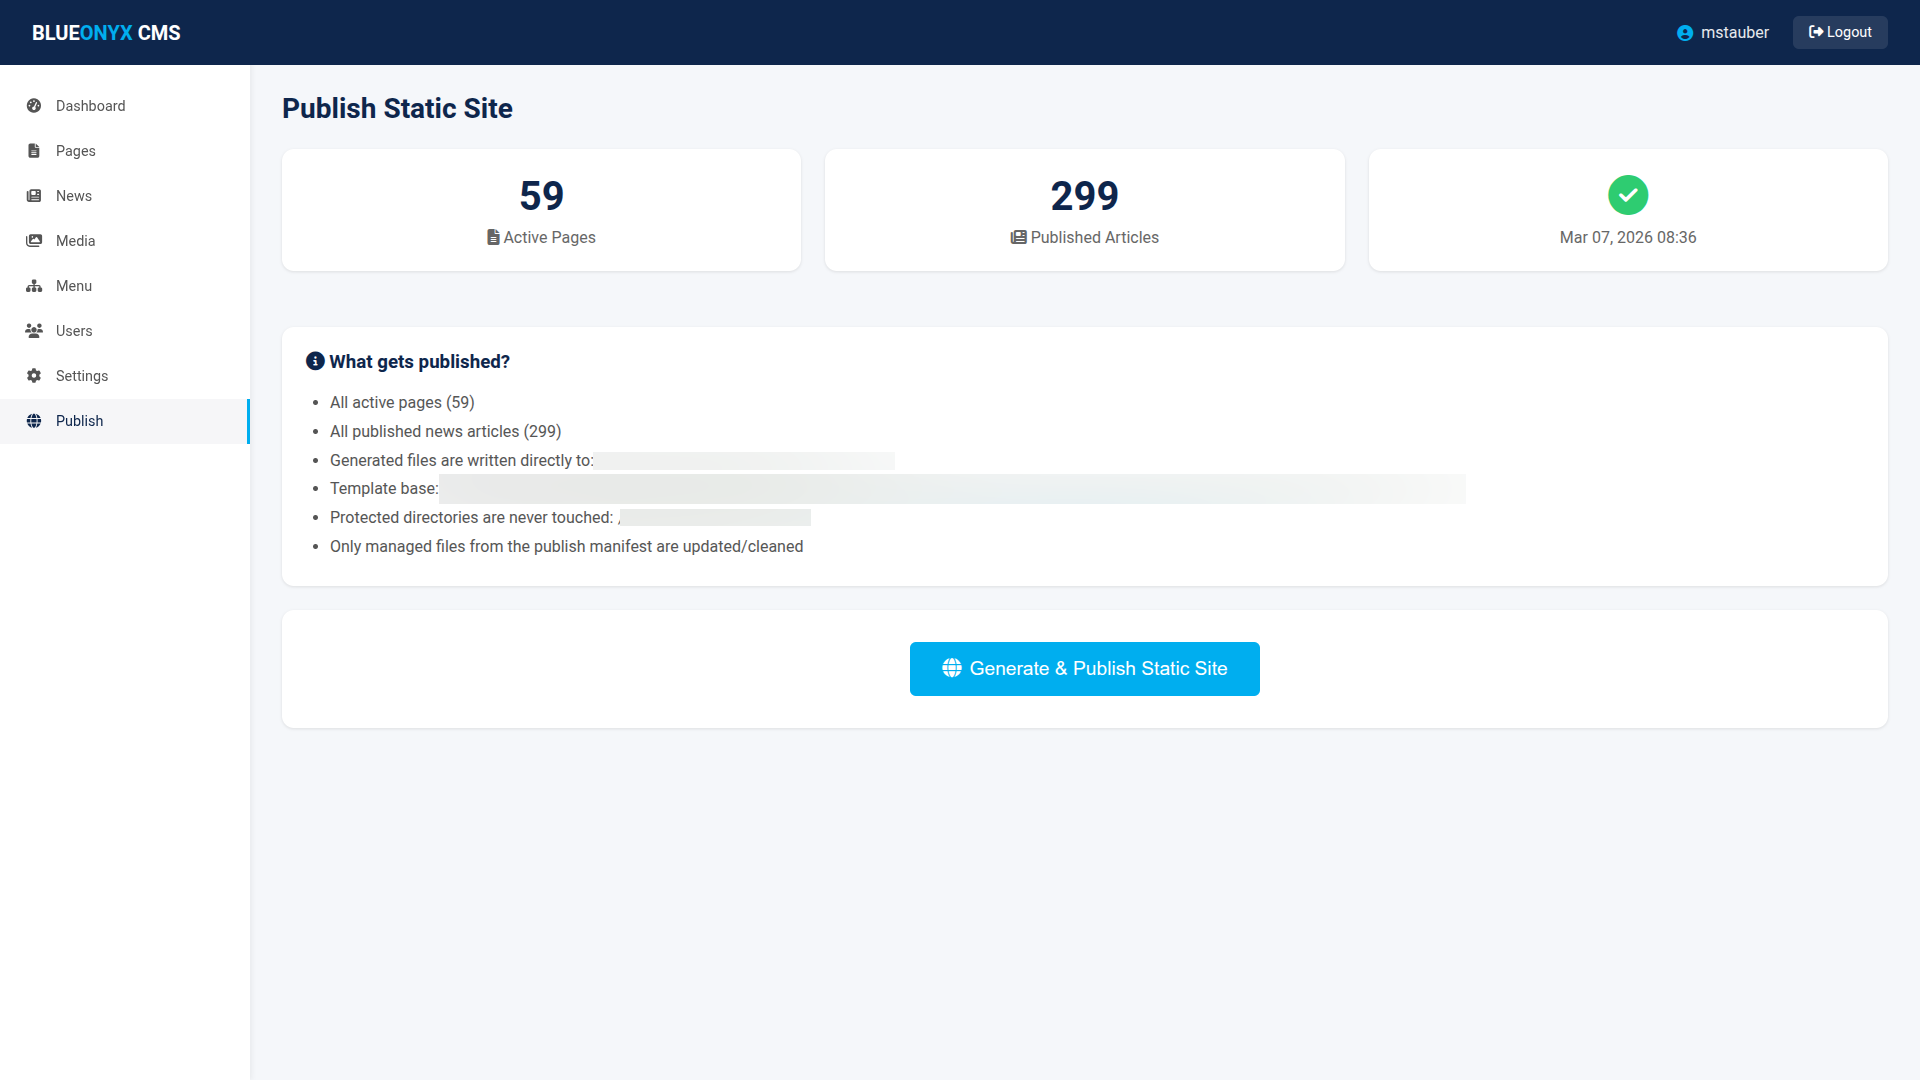
Task: Click the Media images icon in sidebar
Action: pyautogui.click(x=34, y=241)
